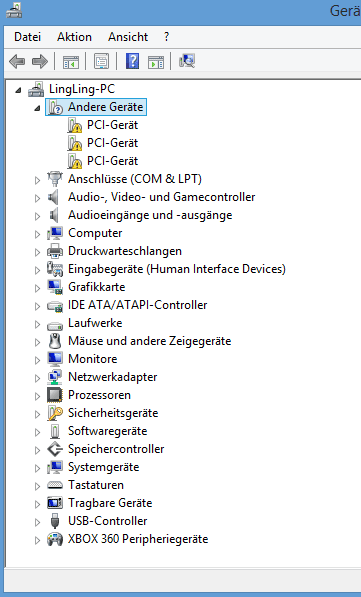The height and width of the screenshot is (597, 361).
Task: Open the Ansicht menu
Action: pos(128,37)
